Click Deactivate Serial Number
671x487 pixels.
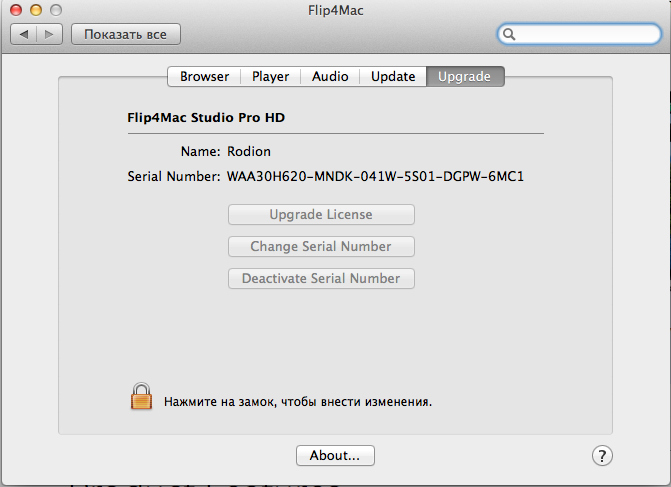(x=321, y=278)
